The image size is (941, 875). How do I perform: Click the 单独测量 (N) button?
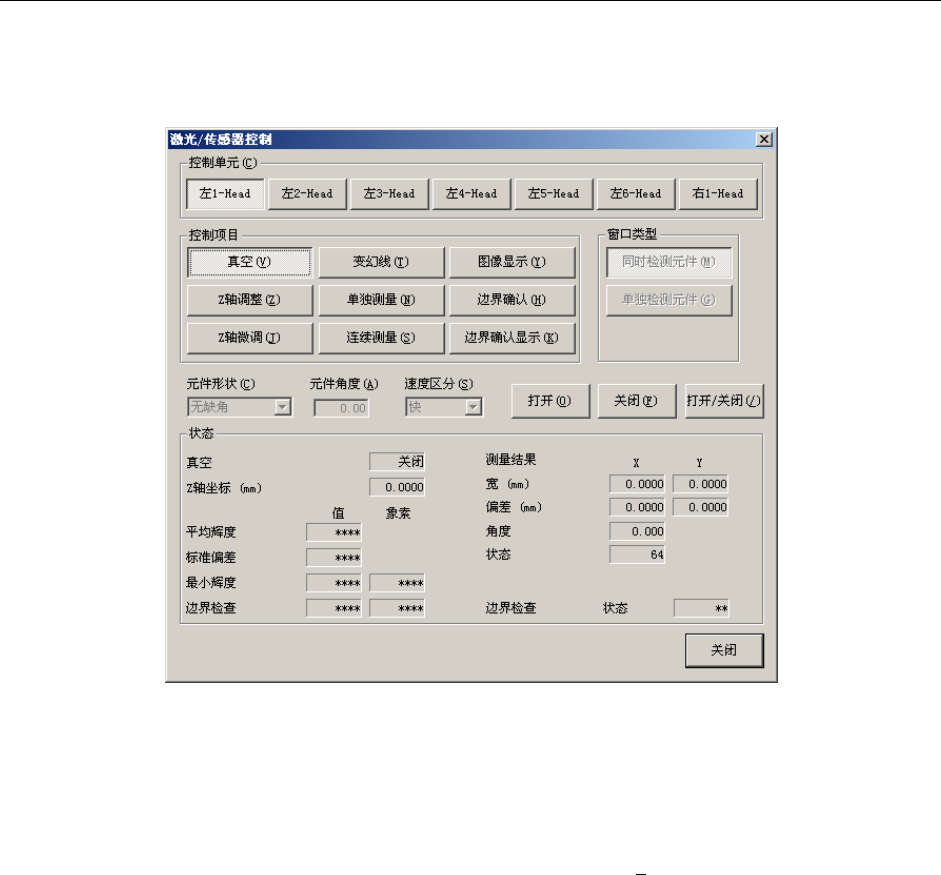click(381, 300)
